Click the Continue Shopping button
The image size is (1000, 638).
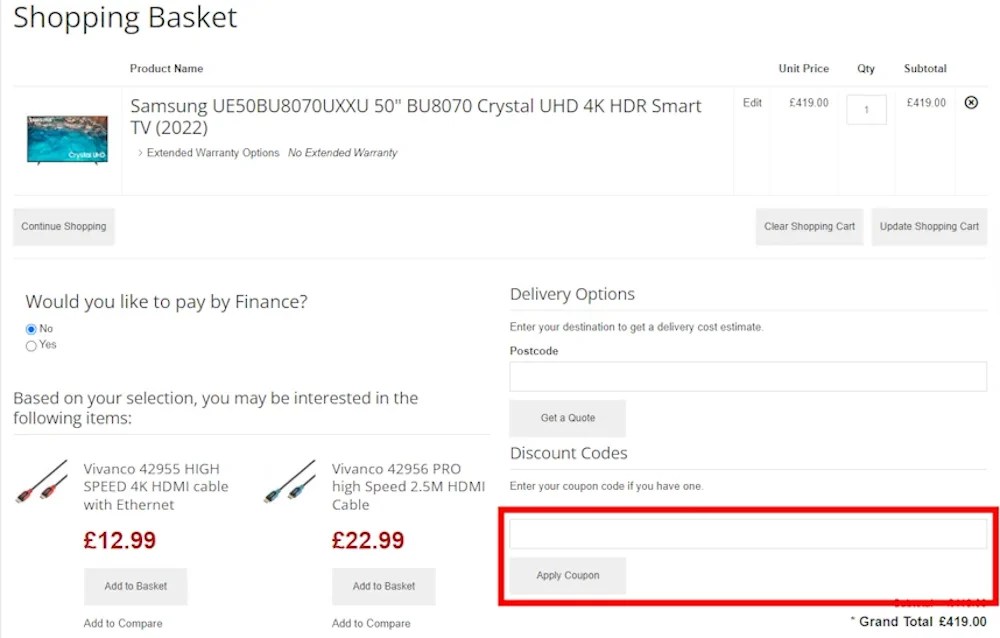coord(63,226)
